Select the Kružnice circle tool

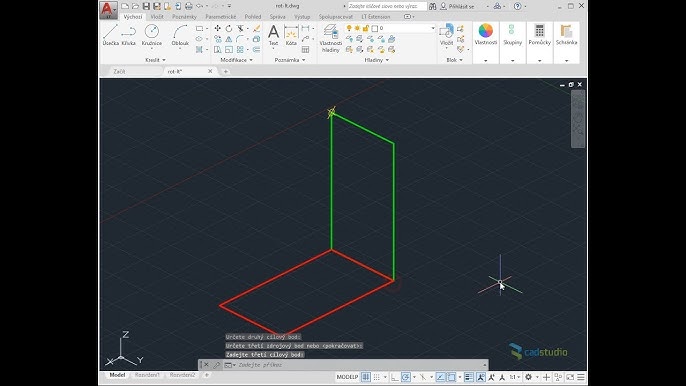coord(152,35)
